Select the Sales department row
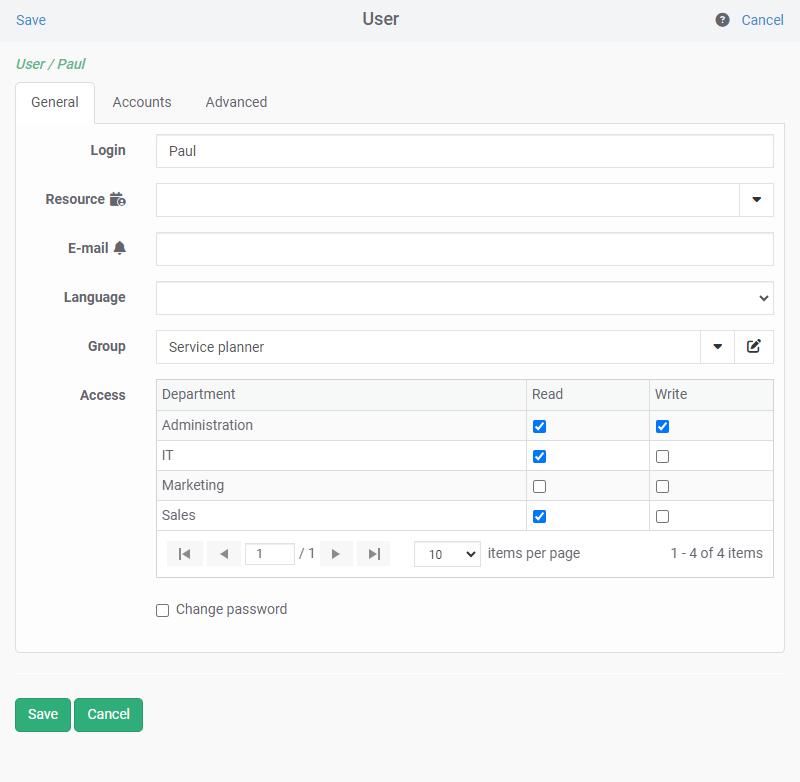Screen dimensions: 800x782 465,516
